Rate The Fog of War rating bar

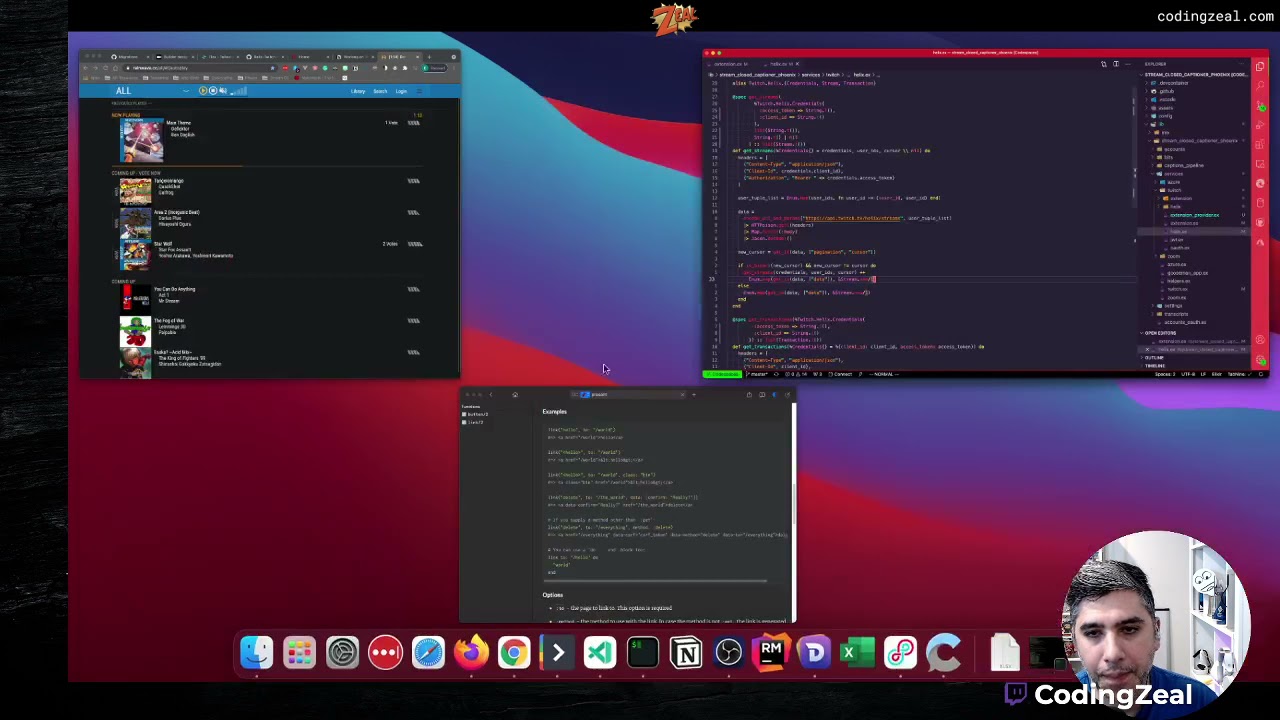[413, 321]
